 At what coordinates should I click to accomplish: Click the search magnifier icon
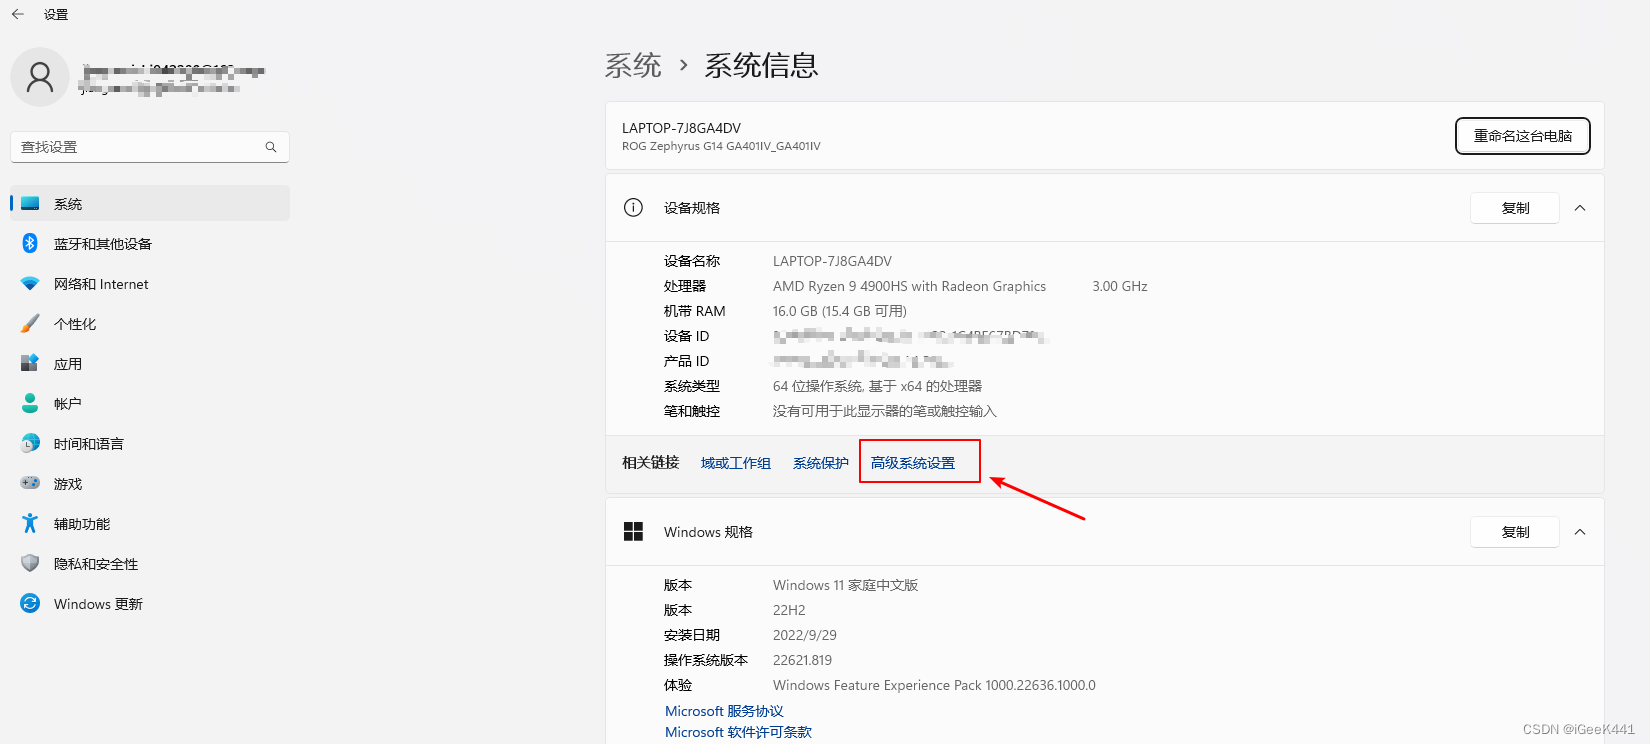coord(271,147)
